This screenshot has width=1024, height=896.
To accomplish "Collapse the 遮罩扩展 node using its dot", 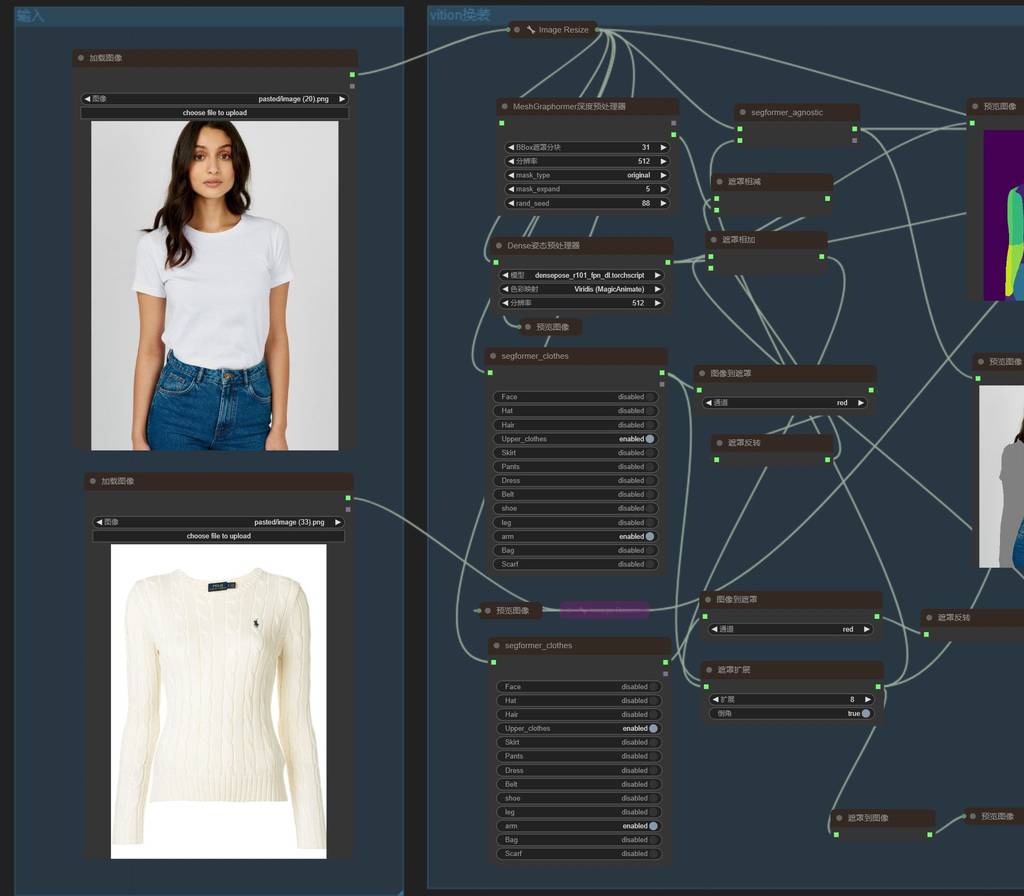I will (x=709, y=670).
